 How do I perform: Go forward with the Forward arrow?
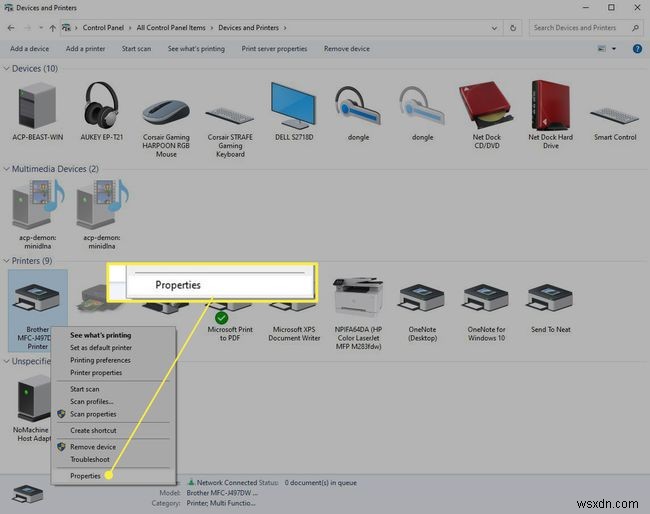pyautogui.click(x=28, y=28)
